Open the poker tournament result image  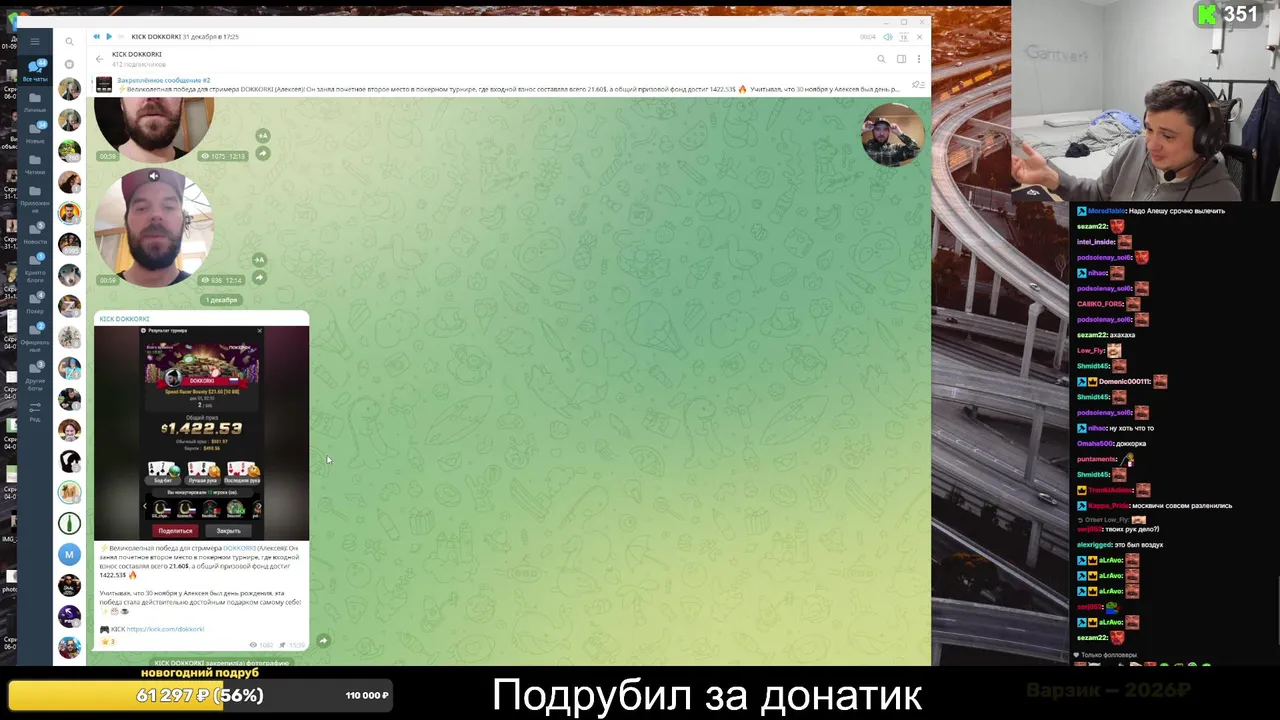click(201, 432)
